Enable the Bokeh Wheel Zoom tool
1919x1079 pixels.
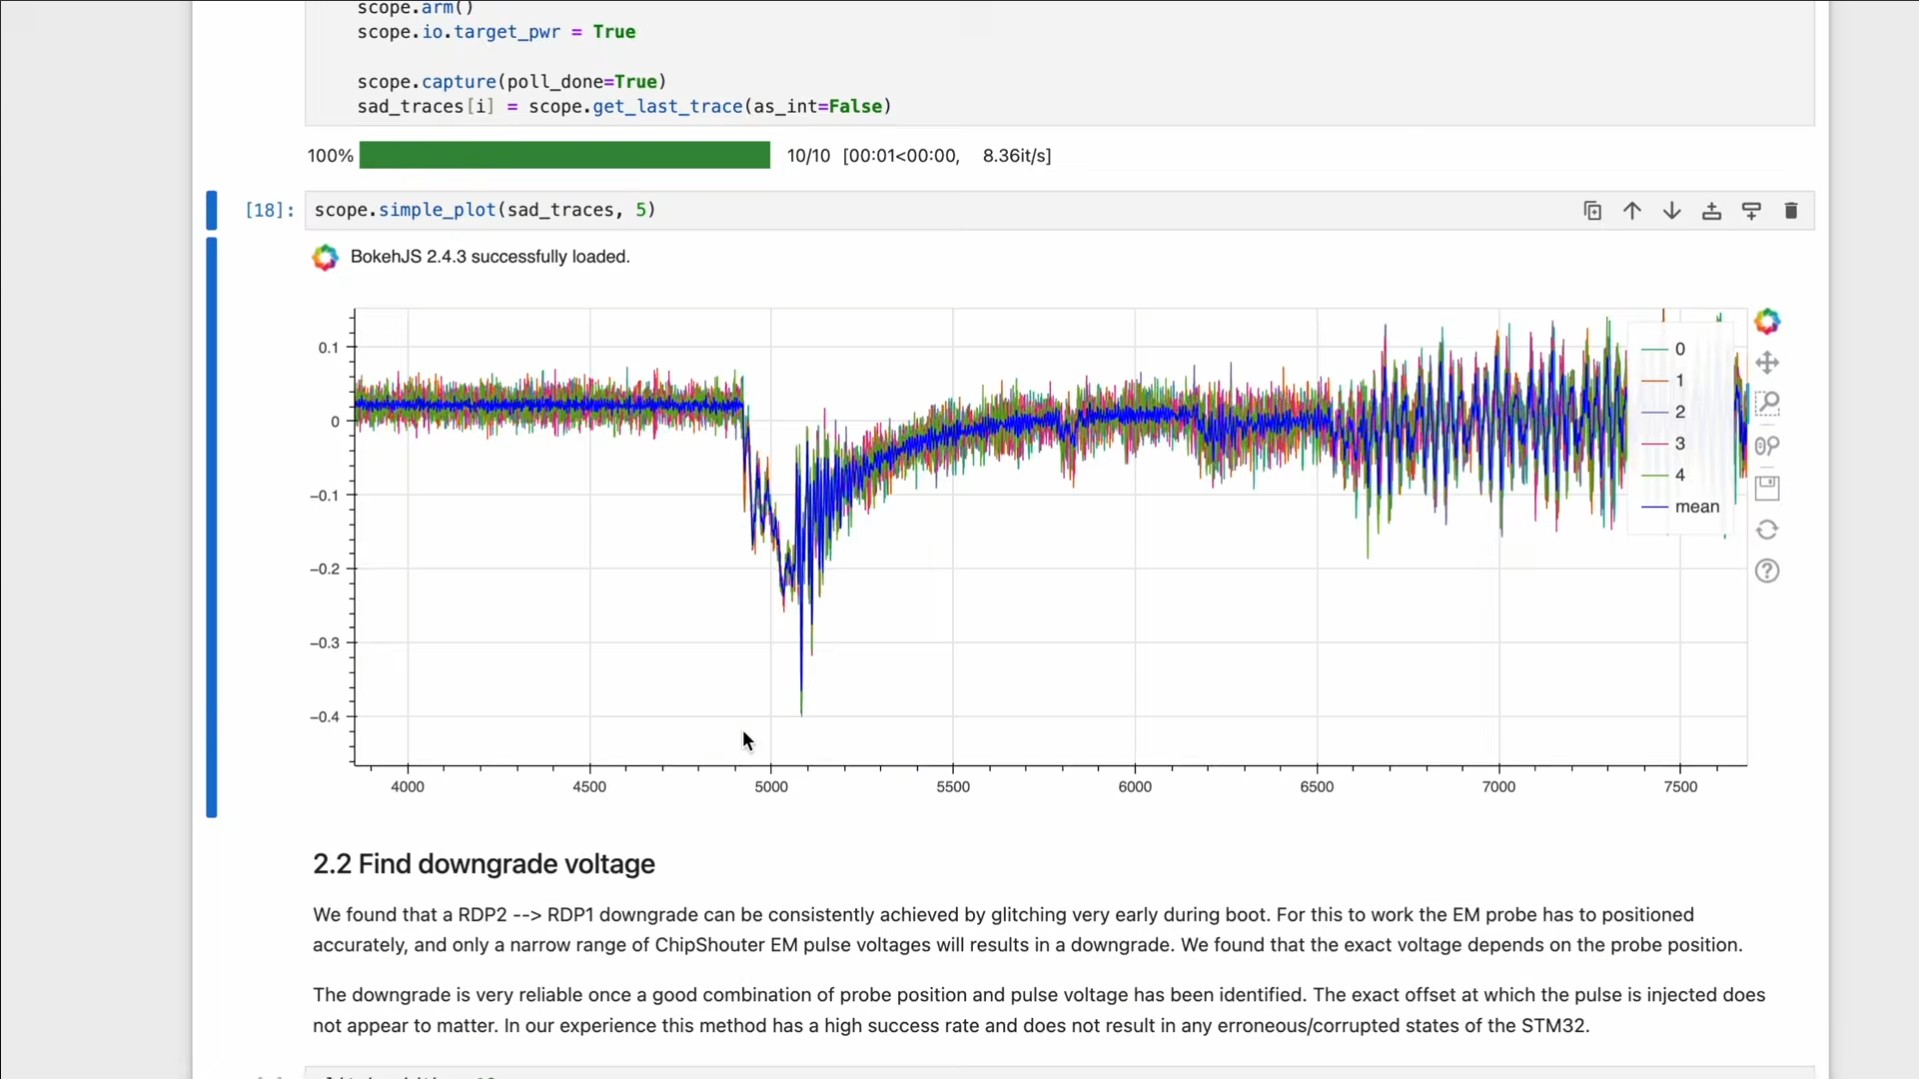tap(1767, 446)
